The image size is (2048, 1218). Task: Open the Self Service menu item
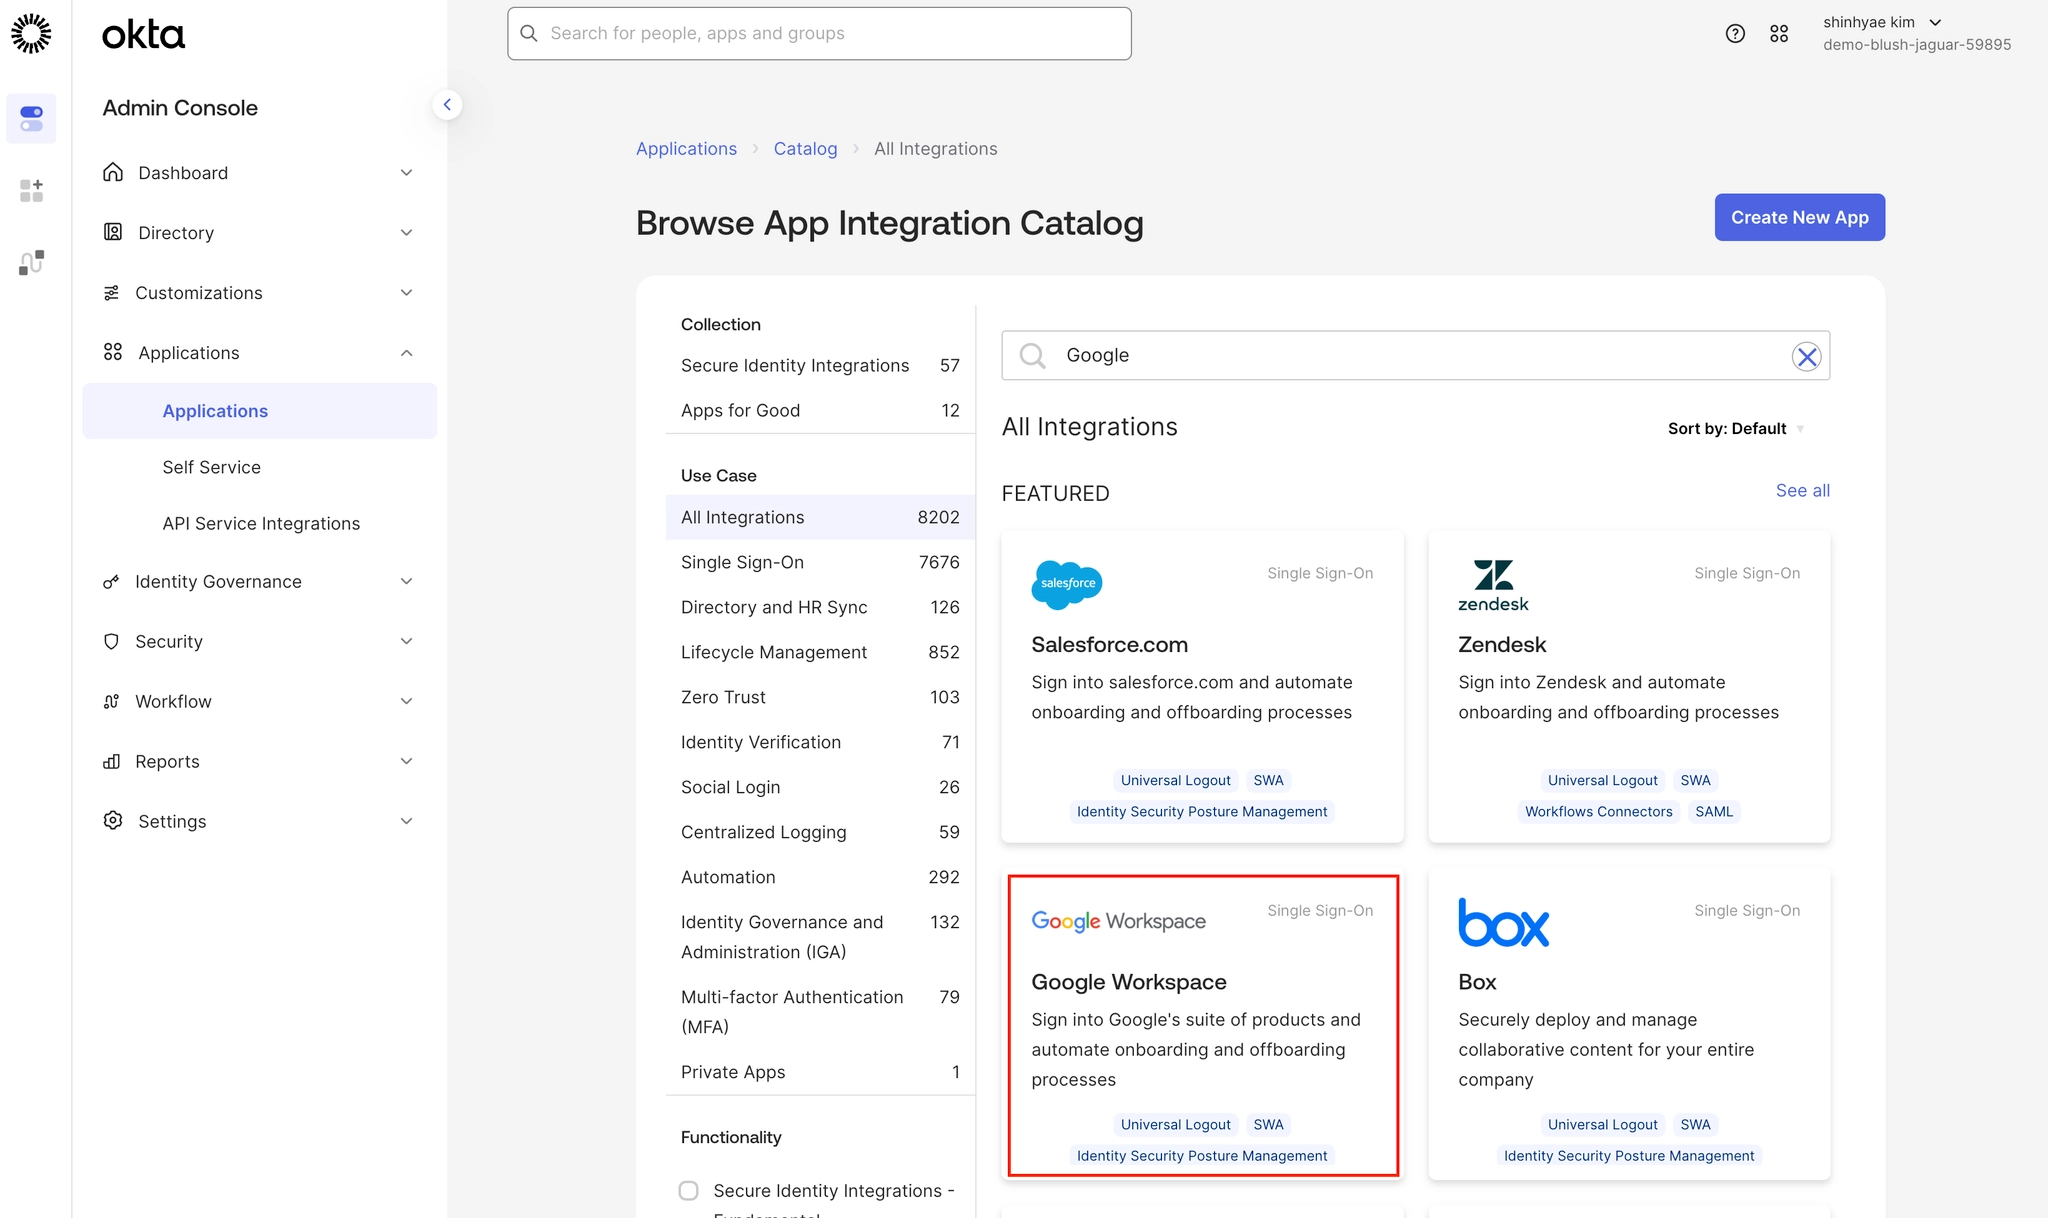[211, 467]
